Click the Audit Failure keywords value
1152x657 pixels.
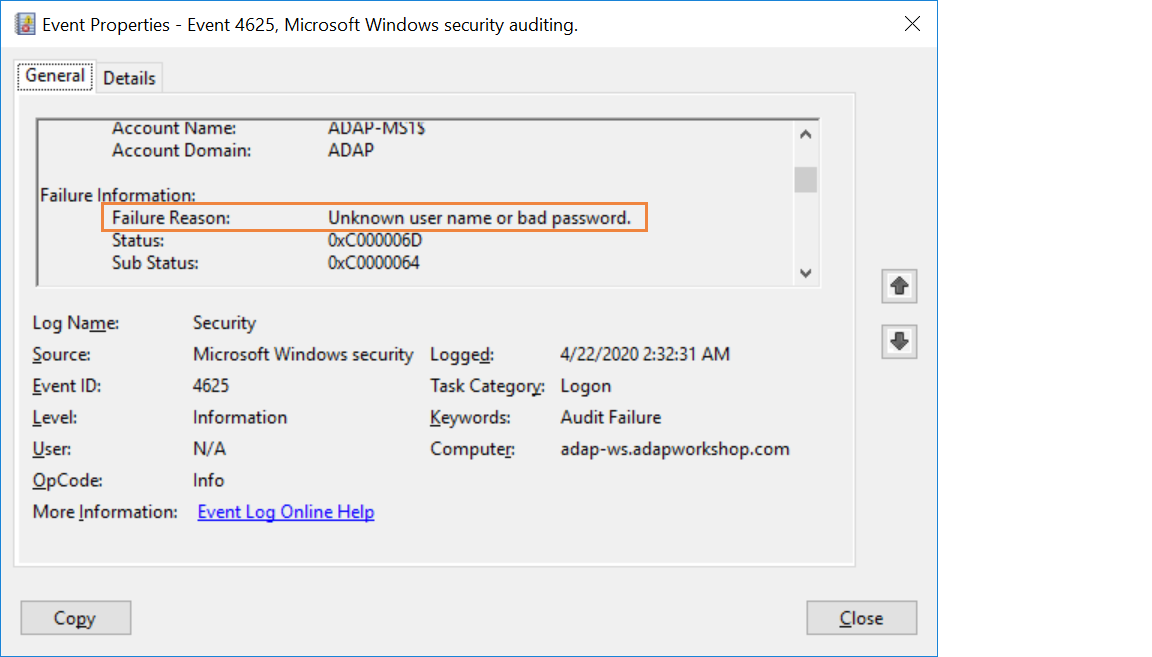(x=611, y=417)
